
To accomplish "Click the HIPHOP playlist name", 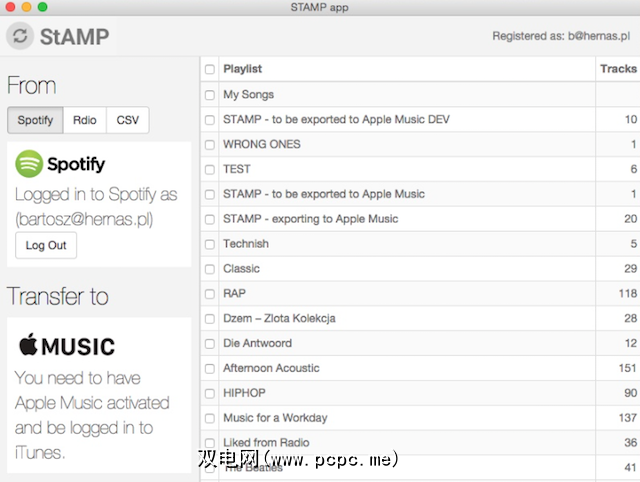I will point(244,393).
